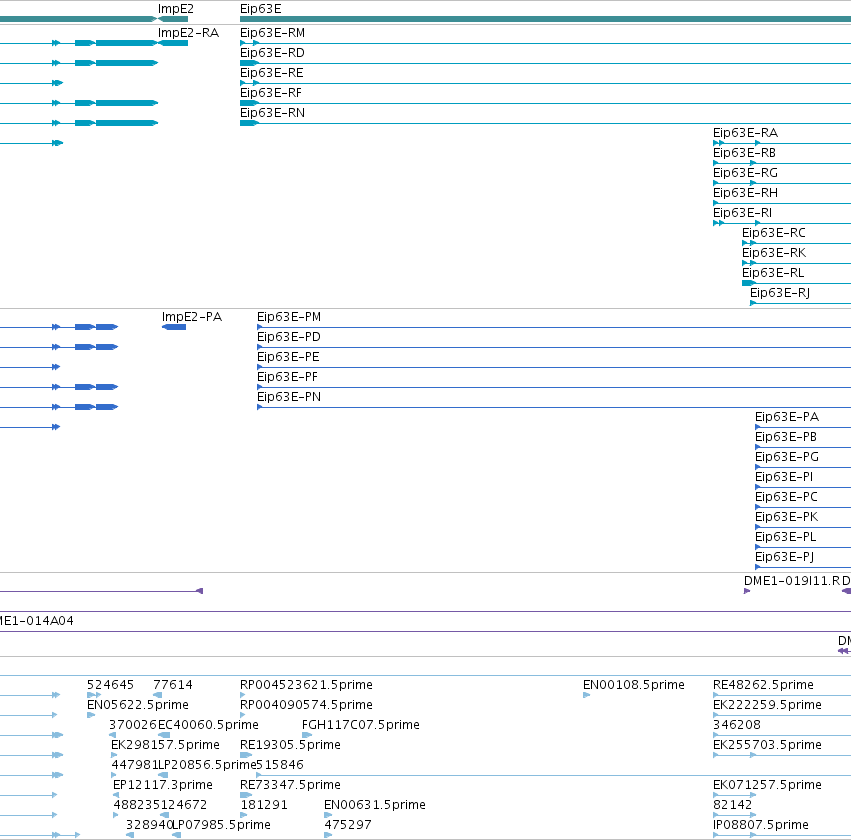Select the Eip63E-RD transcript label
Viewport: 851px width, 840px height.
tap(272, 53)
